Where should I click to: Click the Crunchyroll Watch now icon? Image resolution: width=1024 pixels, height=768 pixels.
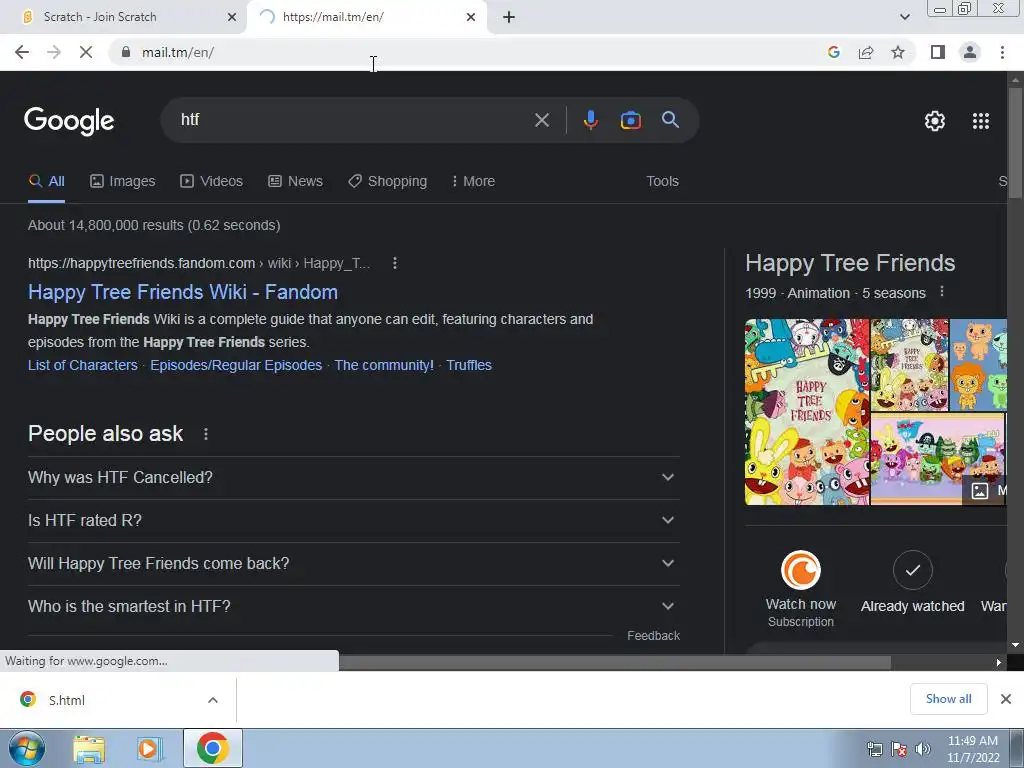click(801, 570)
